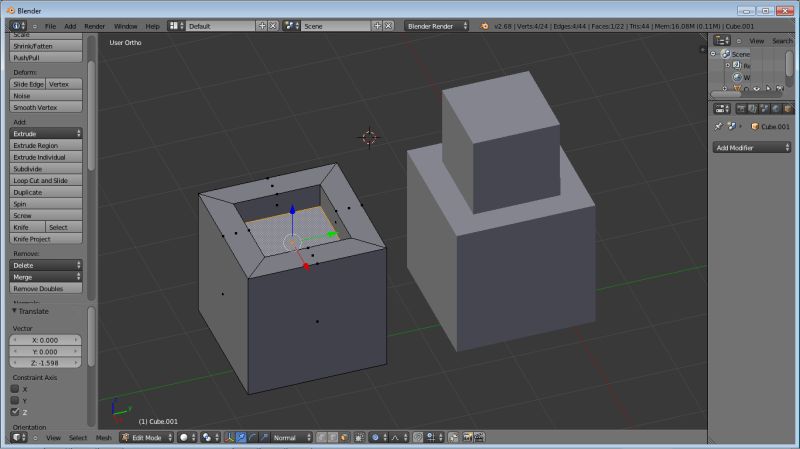Open the Render menu
This screenshot has height=449, width=800.
coord(94,26)
